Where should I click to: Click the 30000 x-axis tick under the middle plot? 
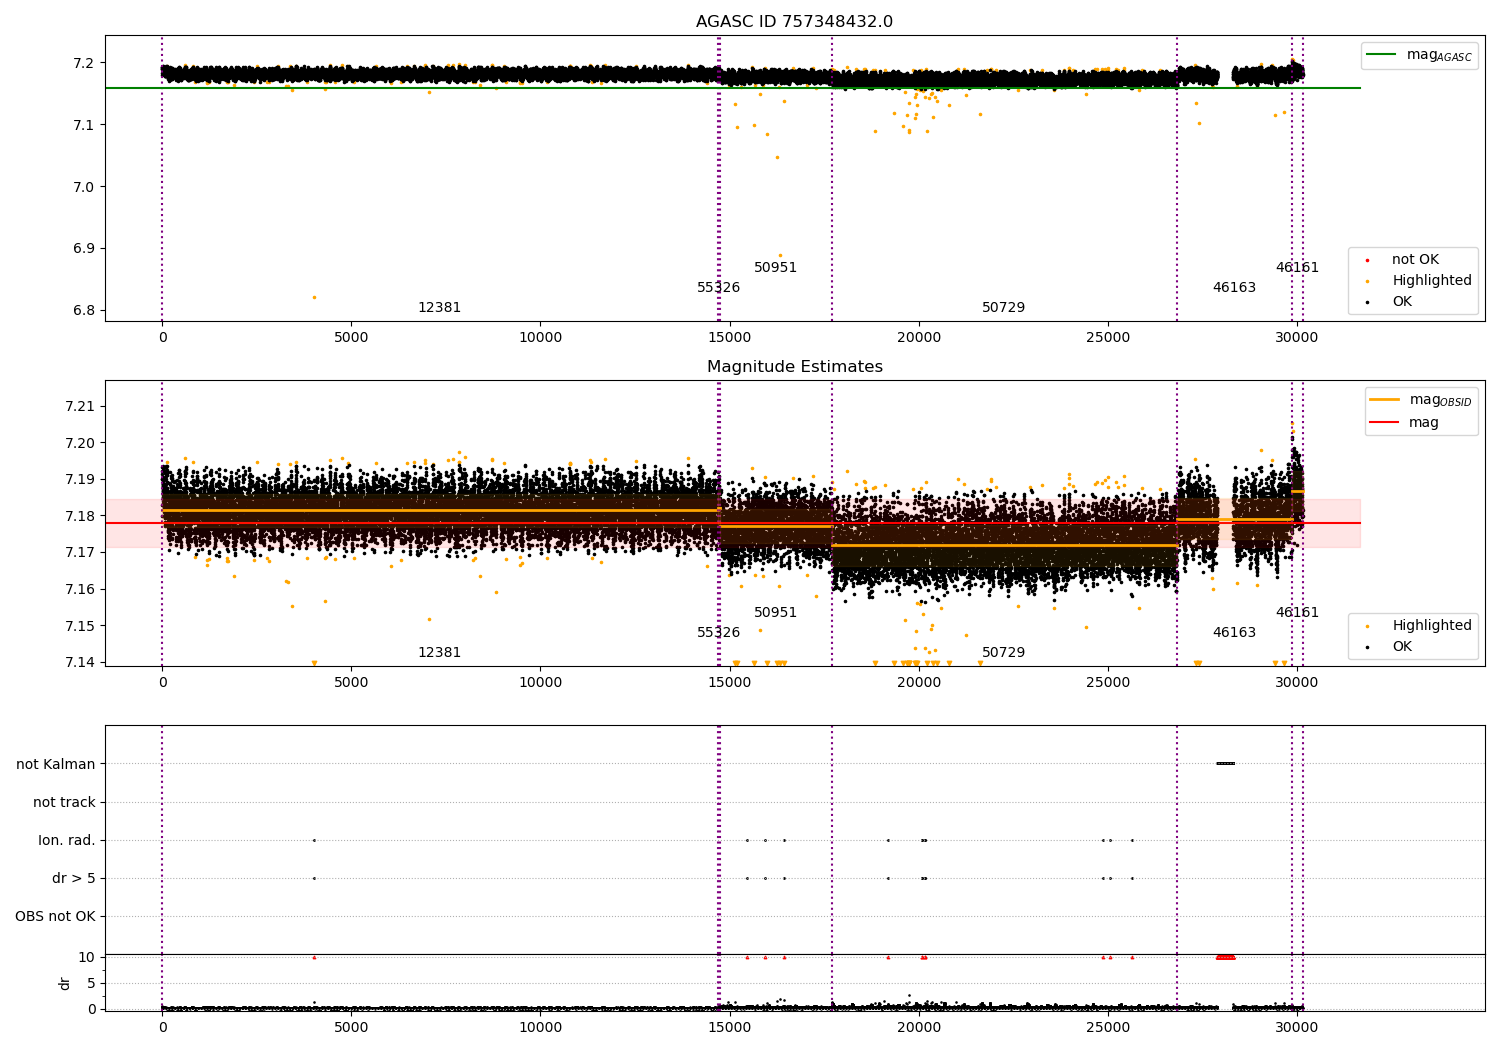(1297, 683)
